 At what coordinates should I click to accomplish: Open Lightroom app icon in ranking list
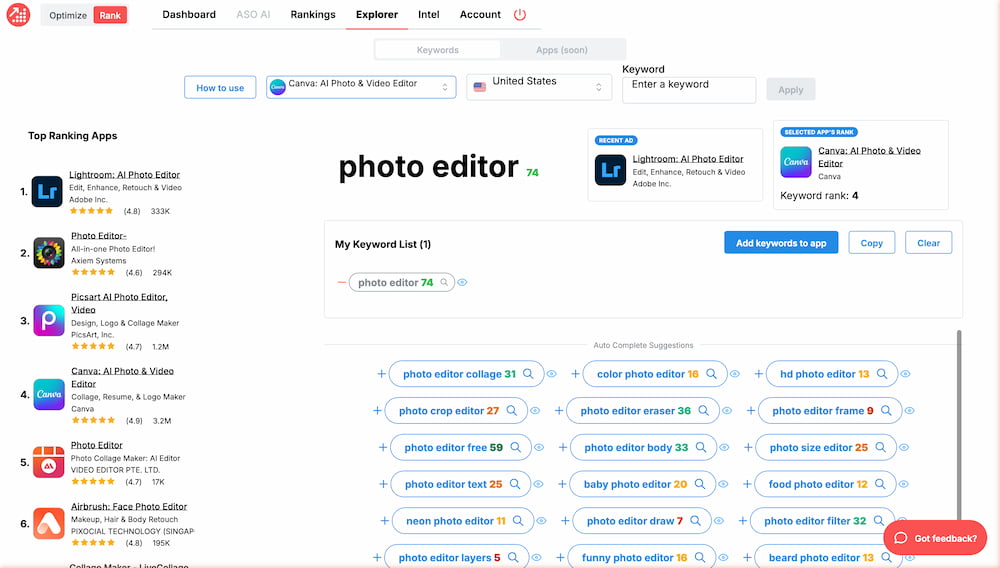point(47,192)
